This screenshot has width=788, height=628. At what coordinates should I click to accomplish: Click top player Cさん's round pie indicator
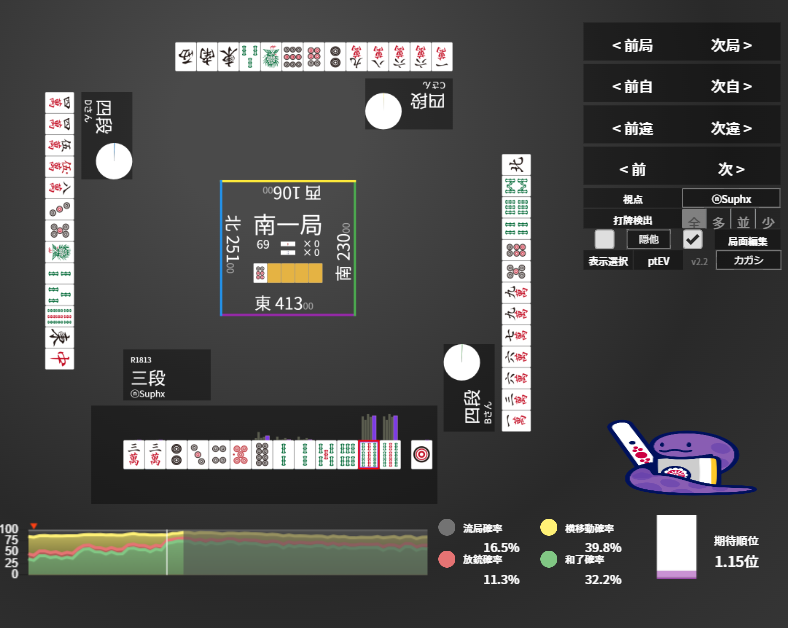pos(383,111)
